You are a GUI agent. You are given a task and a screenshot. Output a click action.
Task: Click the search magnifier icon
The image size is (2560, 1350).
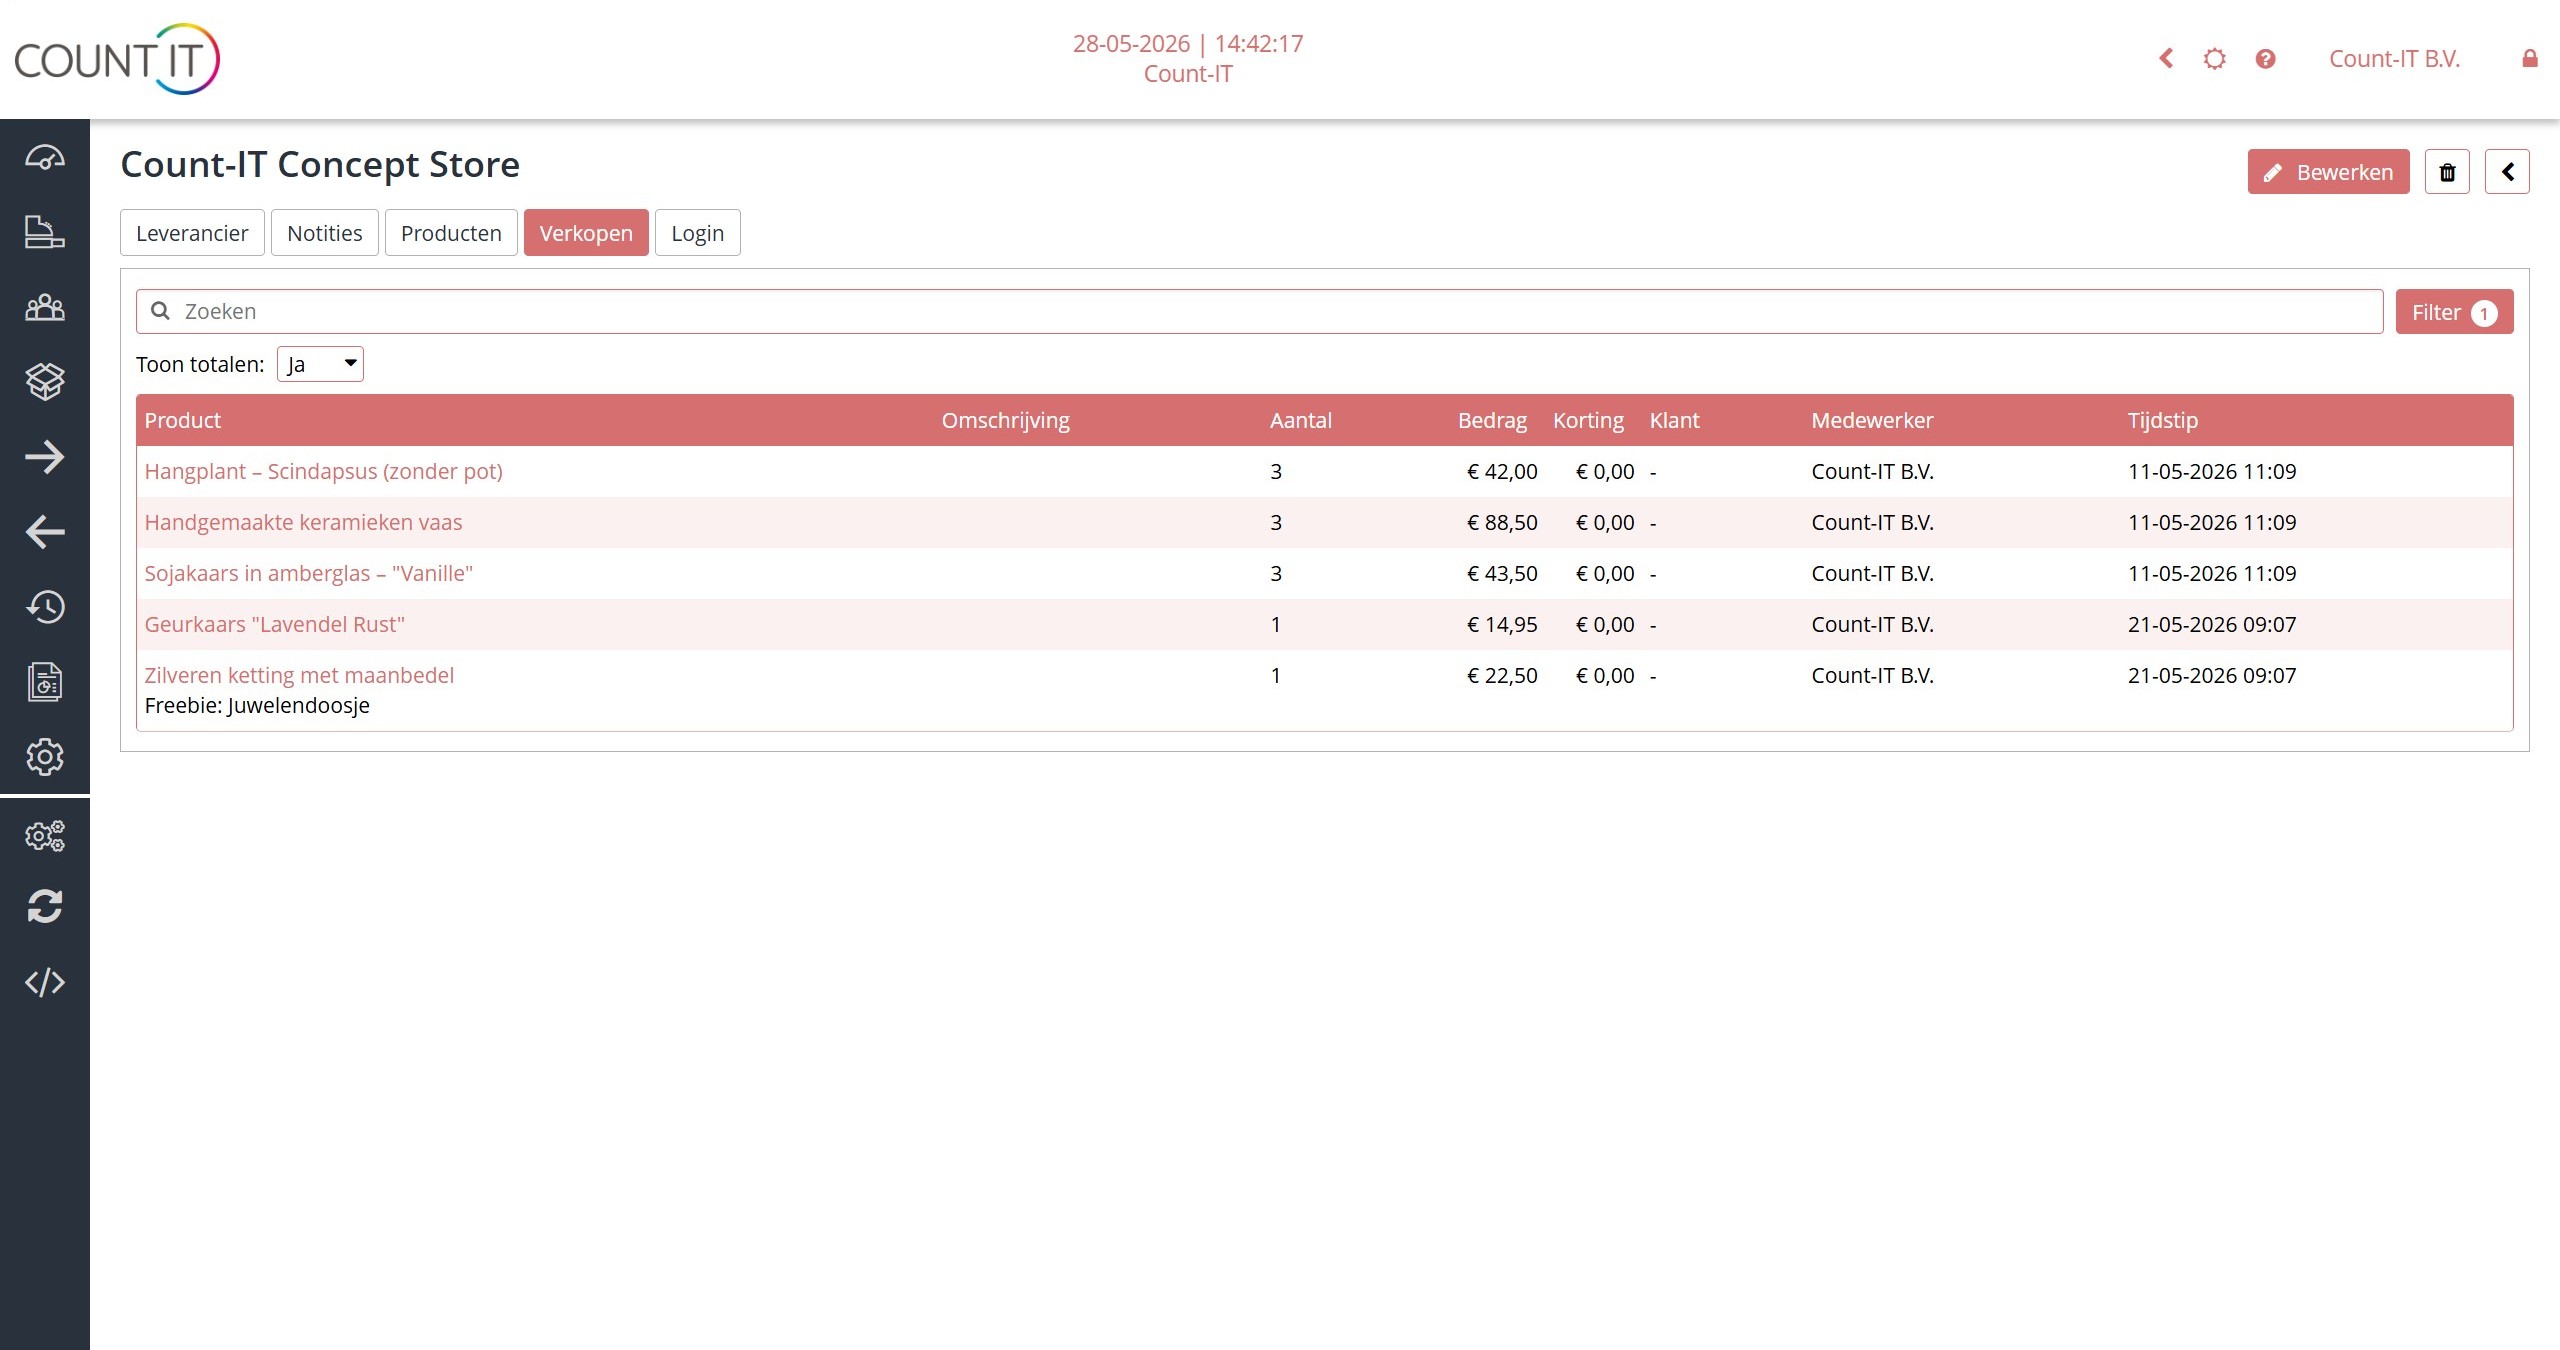(x=160, y=311)
